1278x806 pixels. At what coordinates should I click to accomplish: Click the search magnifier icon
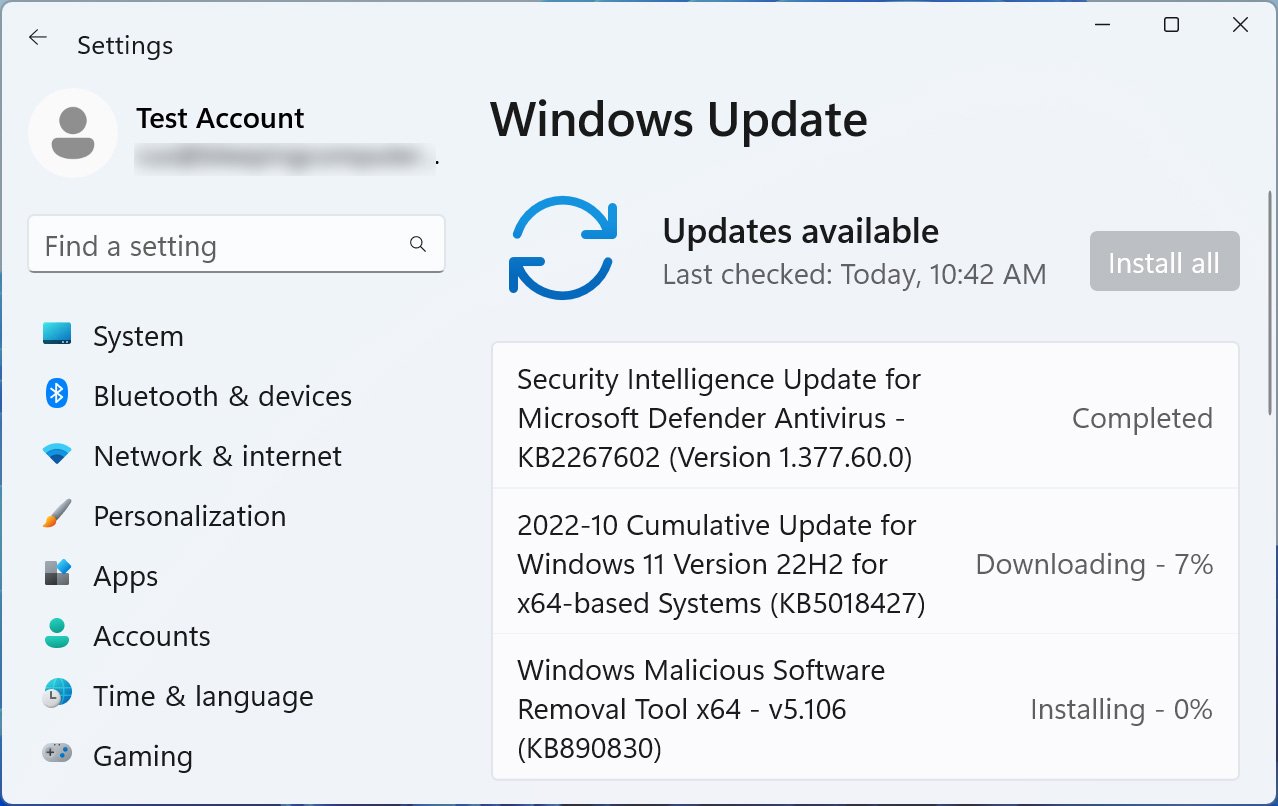point(418,244)
